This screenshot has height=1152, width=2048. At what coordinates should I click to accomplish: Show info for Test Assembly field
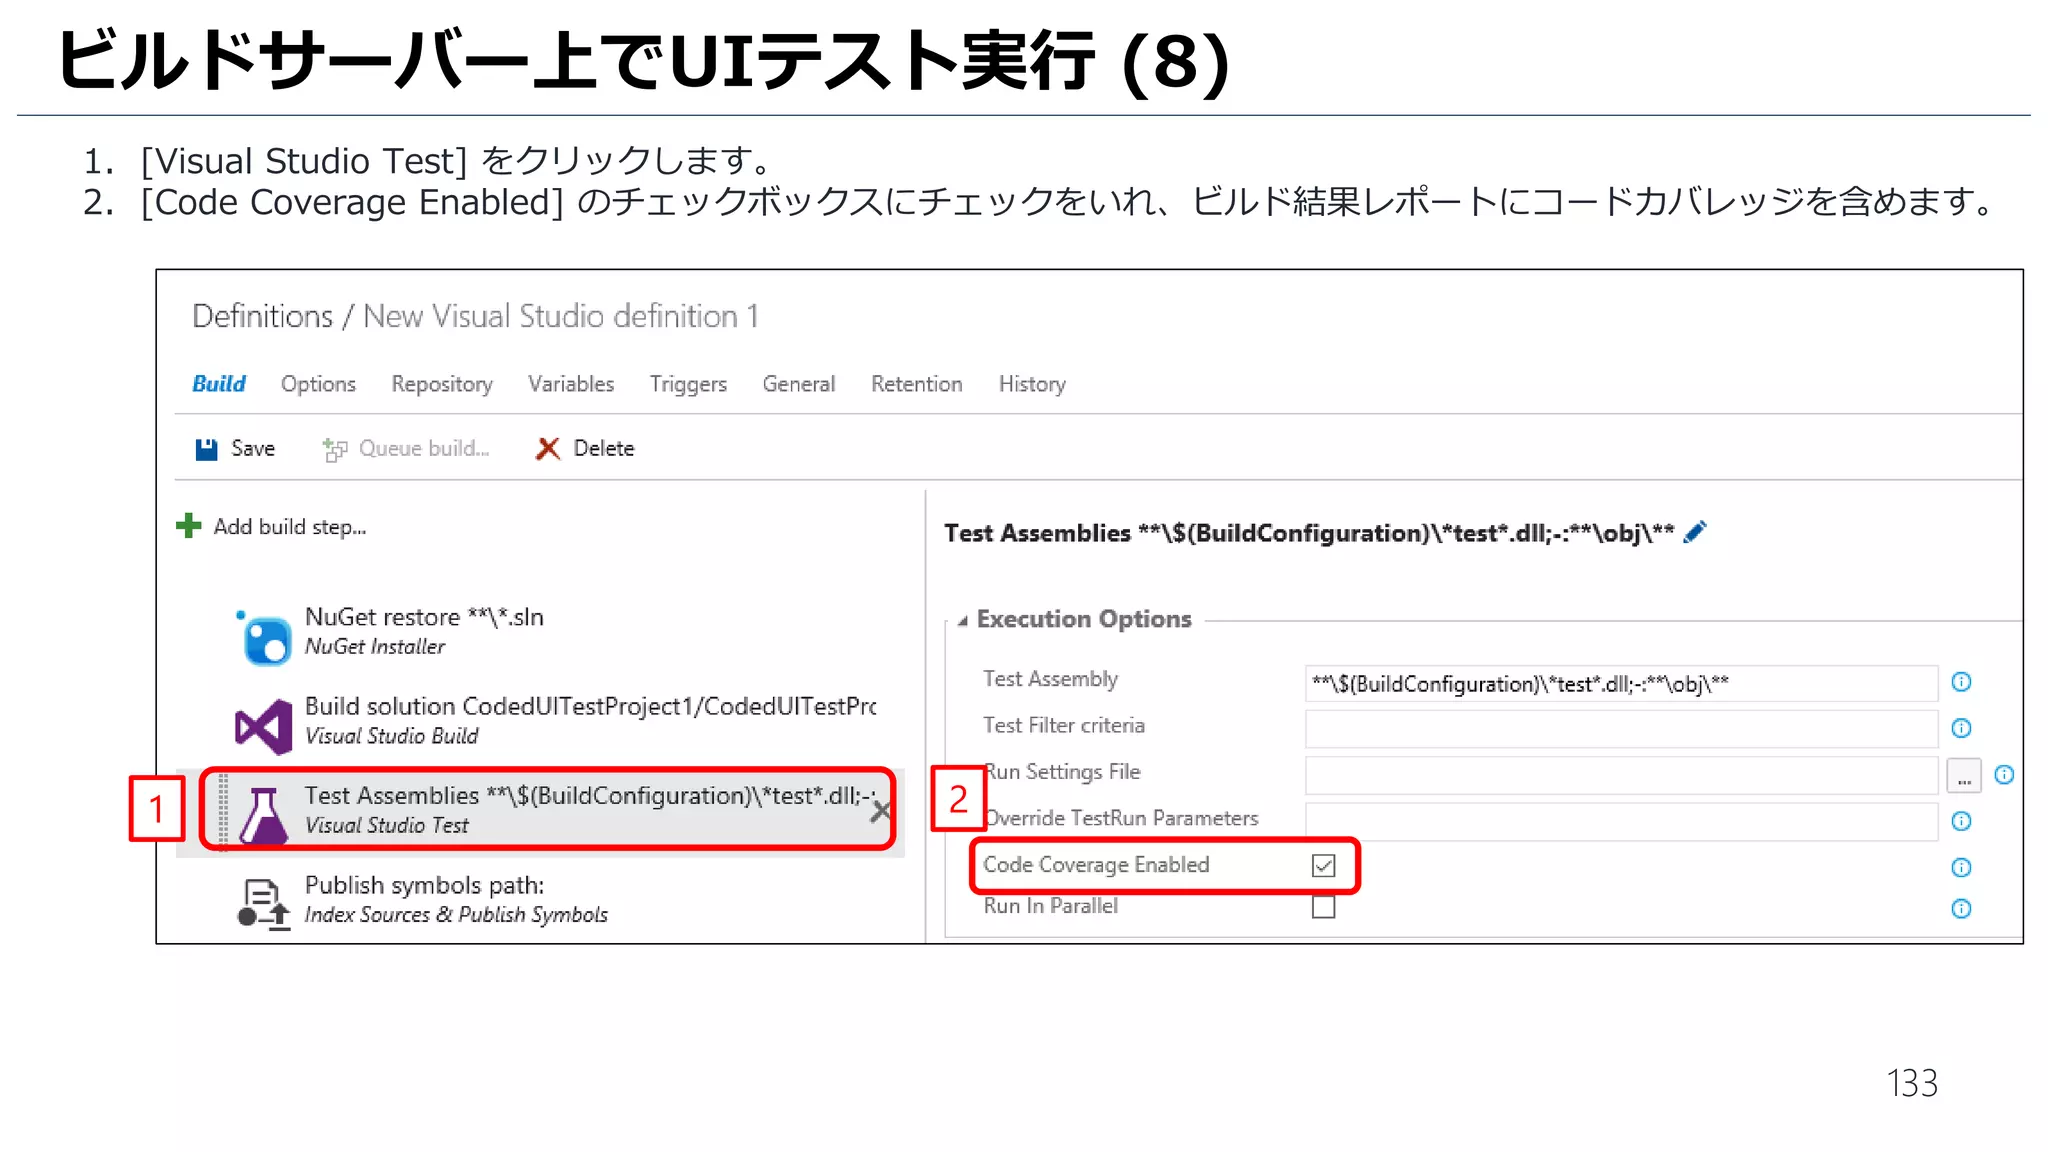click(1961, 682)
